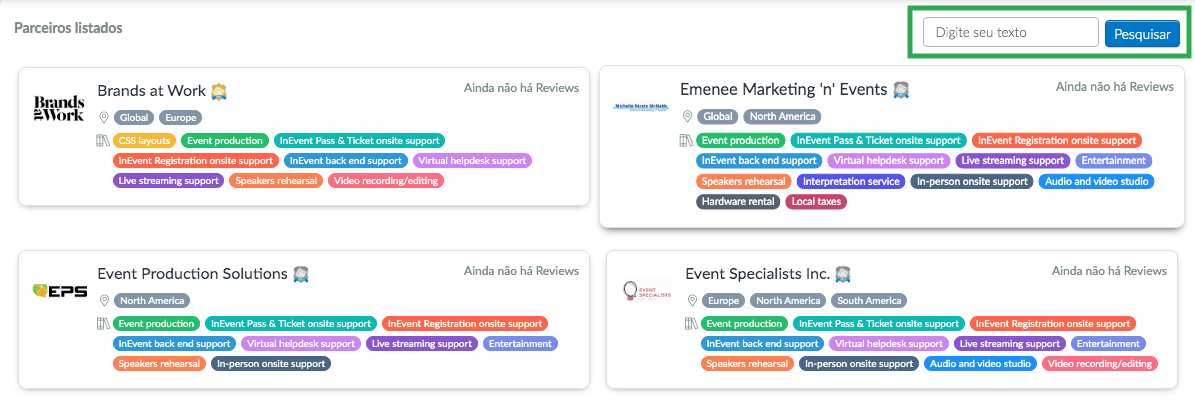The image size is (1195, 400).
Task: Click 'Ainda não há Reviews' in Emenee Marketing card
Action: click(1114, 87)
